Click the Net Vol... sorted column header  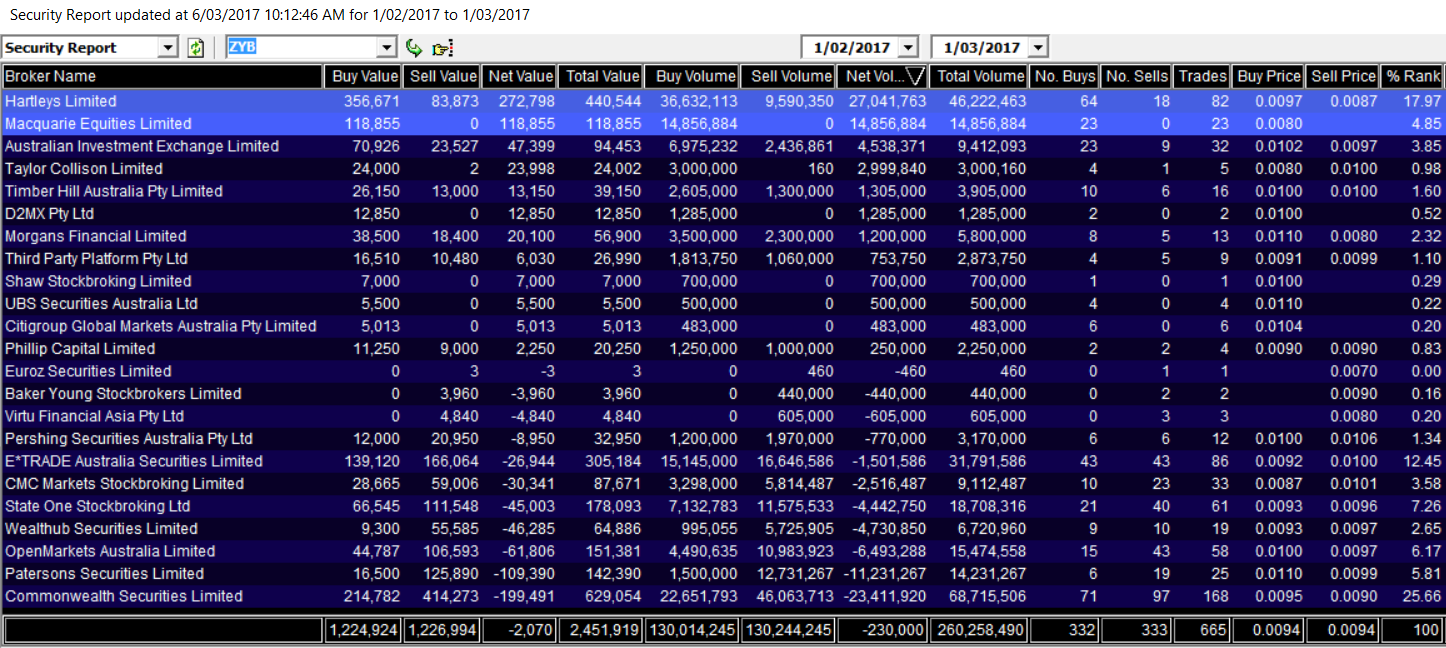tap(883, 76)
